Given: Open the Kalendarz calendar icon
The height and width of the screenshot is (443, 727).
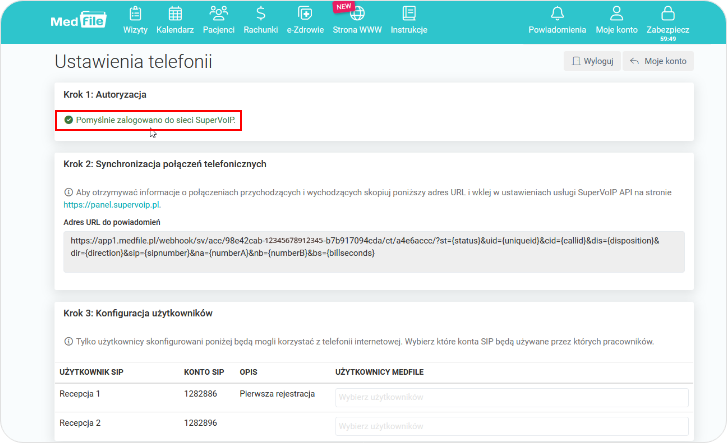Looking at the screenshot, I should point(175,14).
